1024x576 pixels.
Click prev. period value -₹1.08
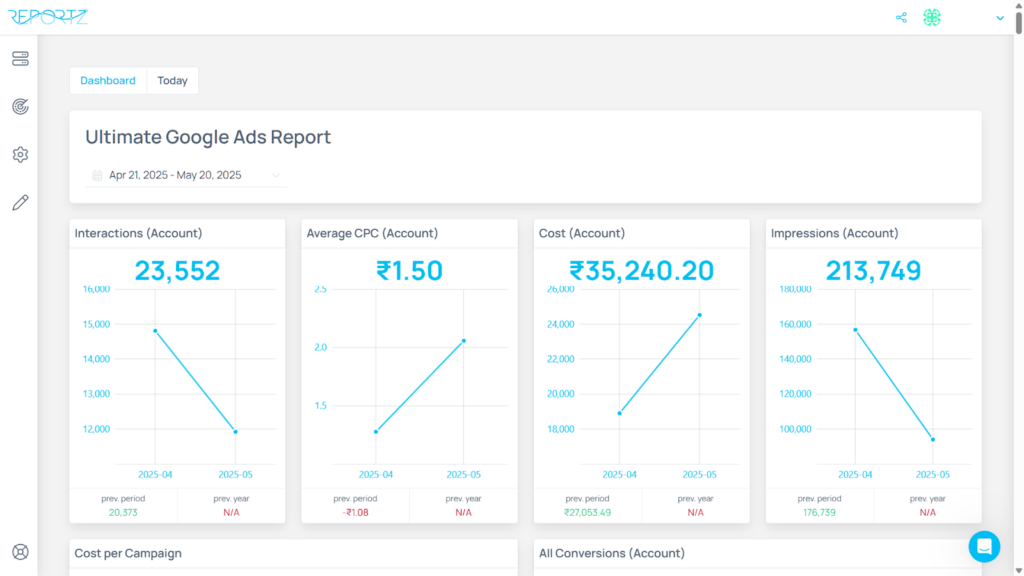355,513
